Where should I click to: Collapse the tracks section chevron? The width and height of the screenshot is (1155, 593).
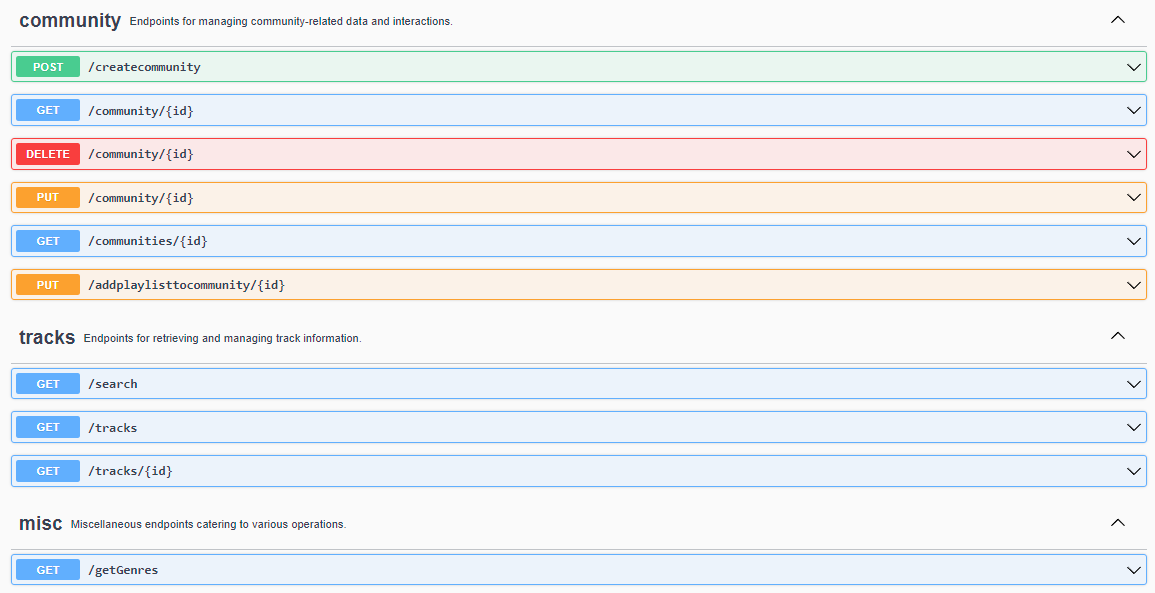pos(1118,336)
